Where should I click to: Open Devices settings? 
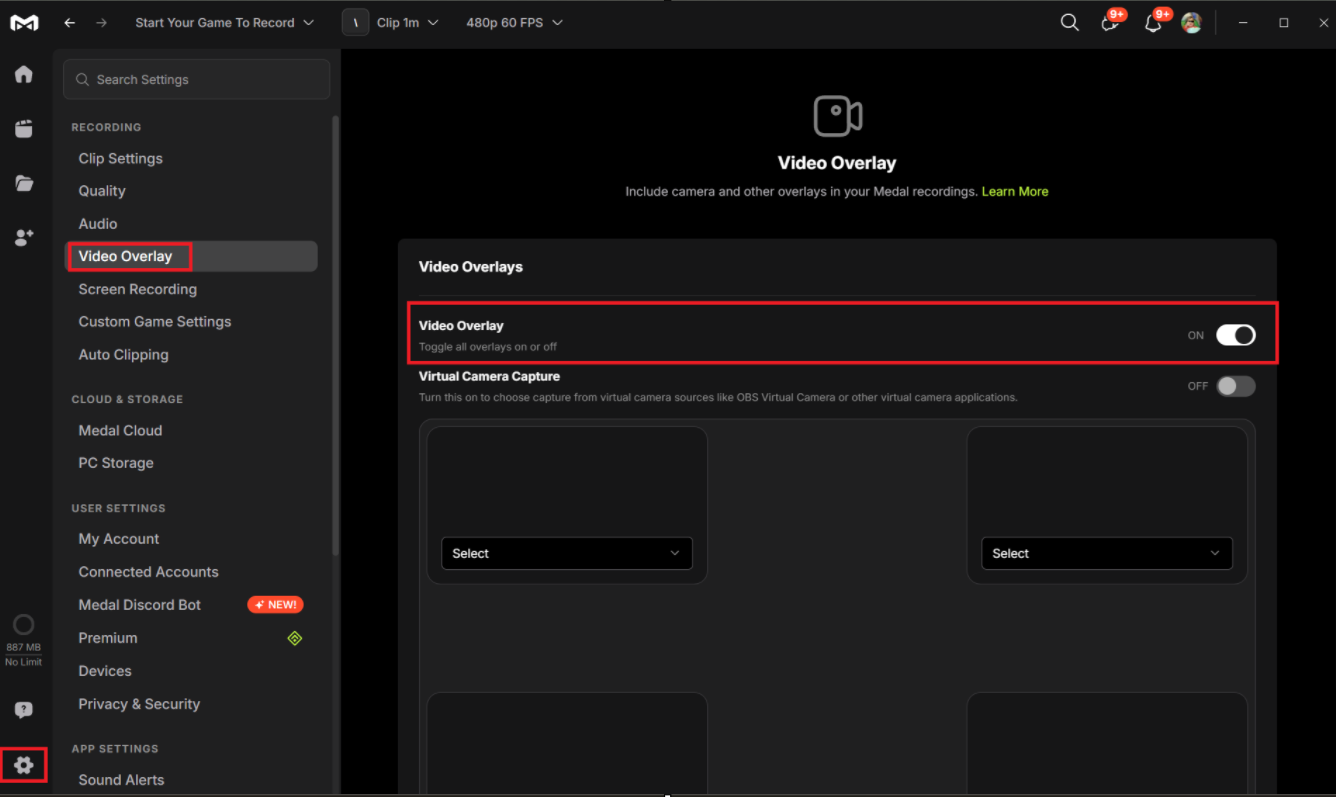[x=191, y=671]
